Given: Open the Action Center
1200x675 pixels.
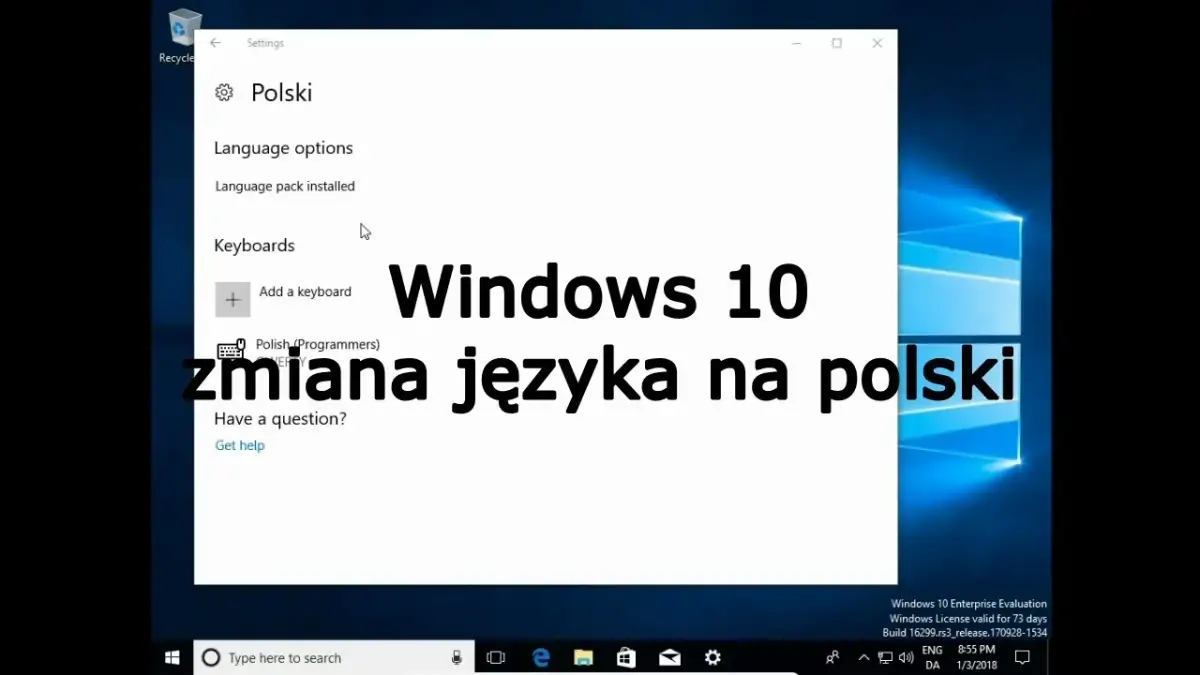Looking at the screenshot, I should 1022,657.
